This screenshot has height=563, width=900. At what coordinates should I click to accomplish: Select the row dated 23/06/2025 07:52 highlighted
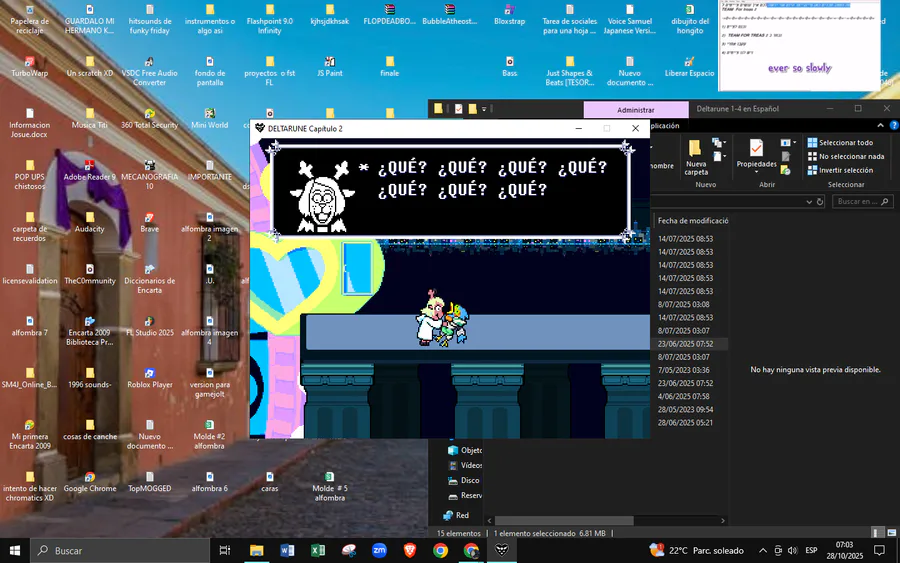coord(691,344)
